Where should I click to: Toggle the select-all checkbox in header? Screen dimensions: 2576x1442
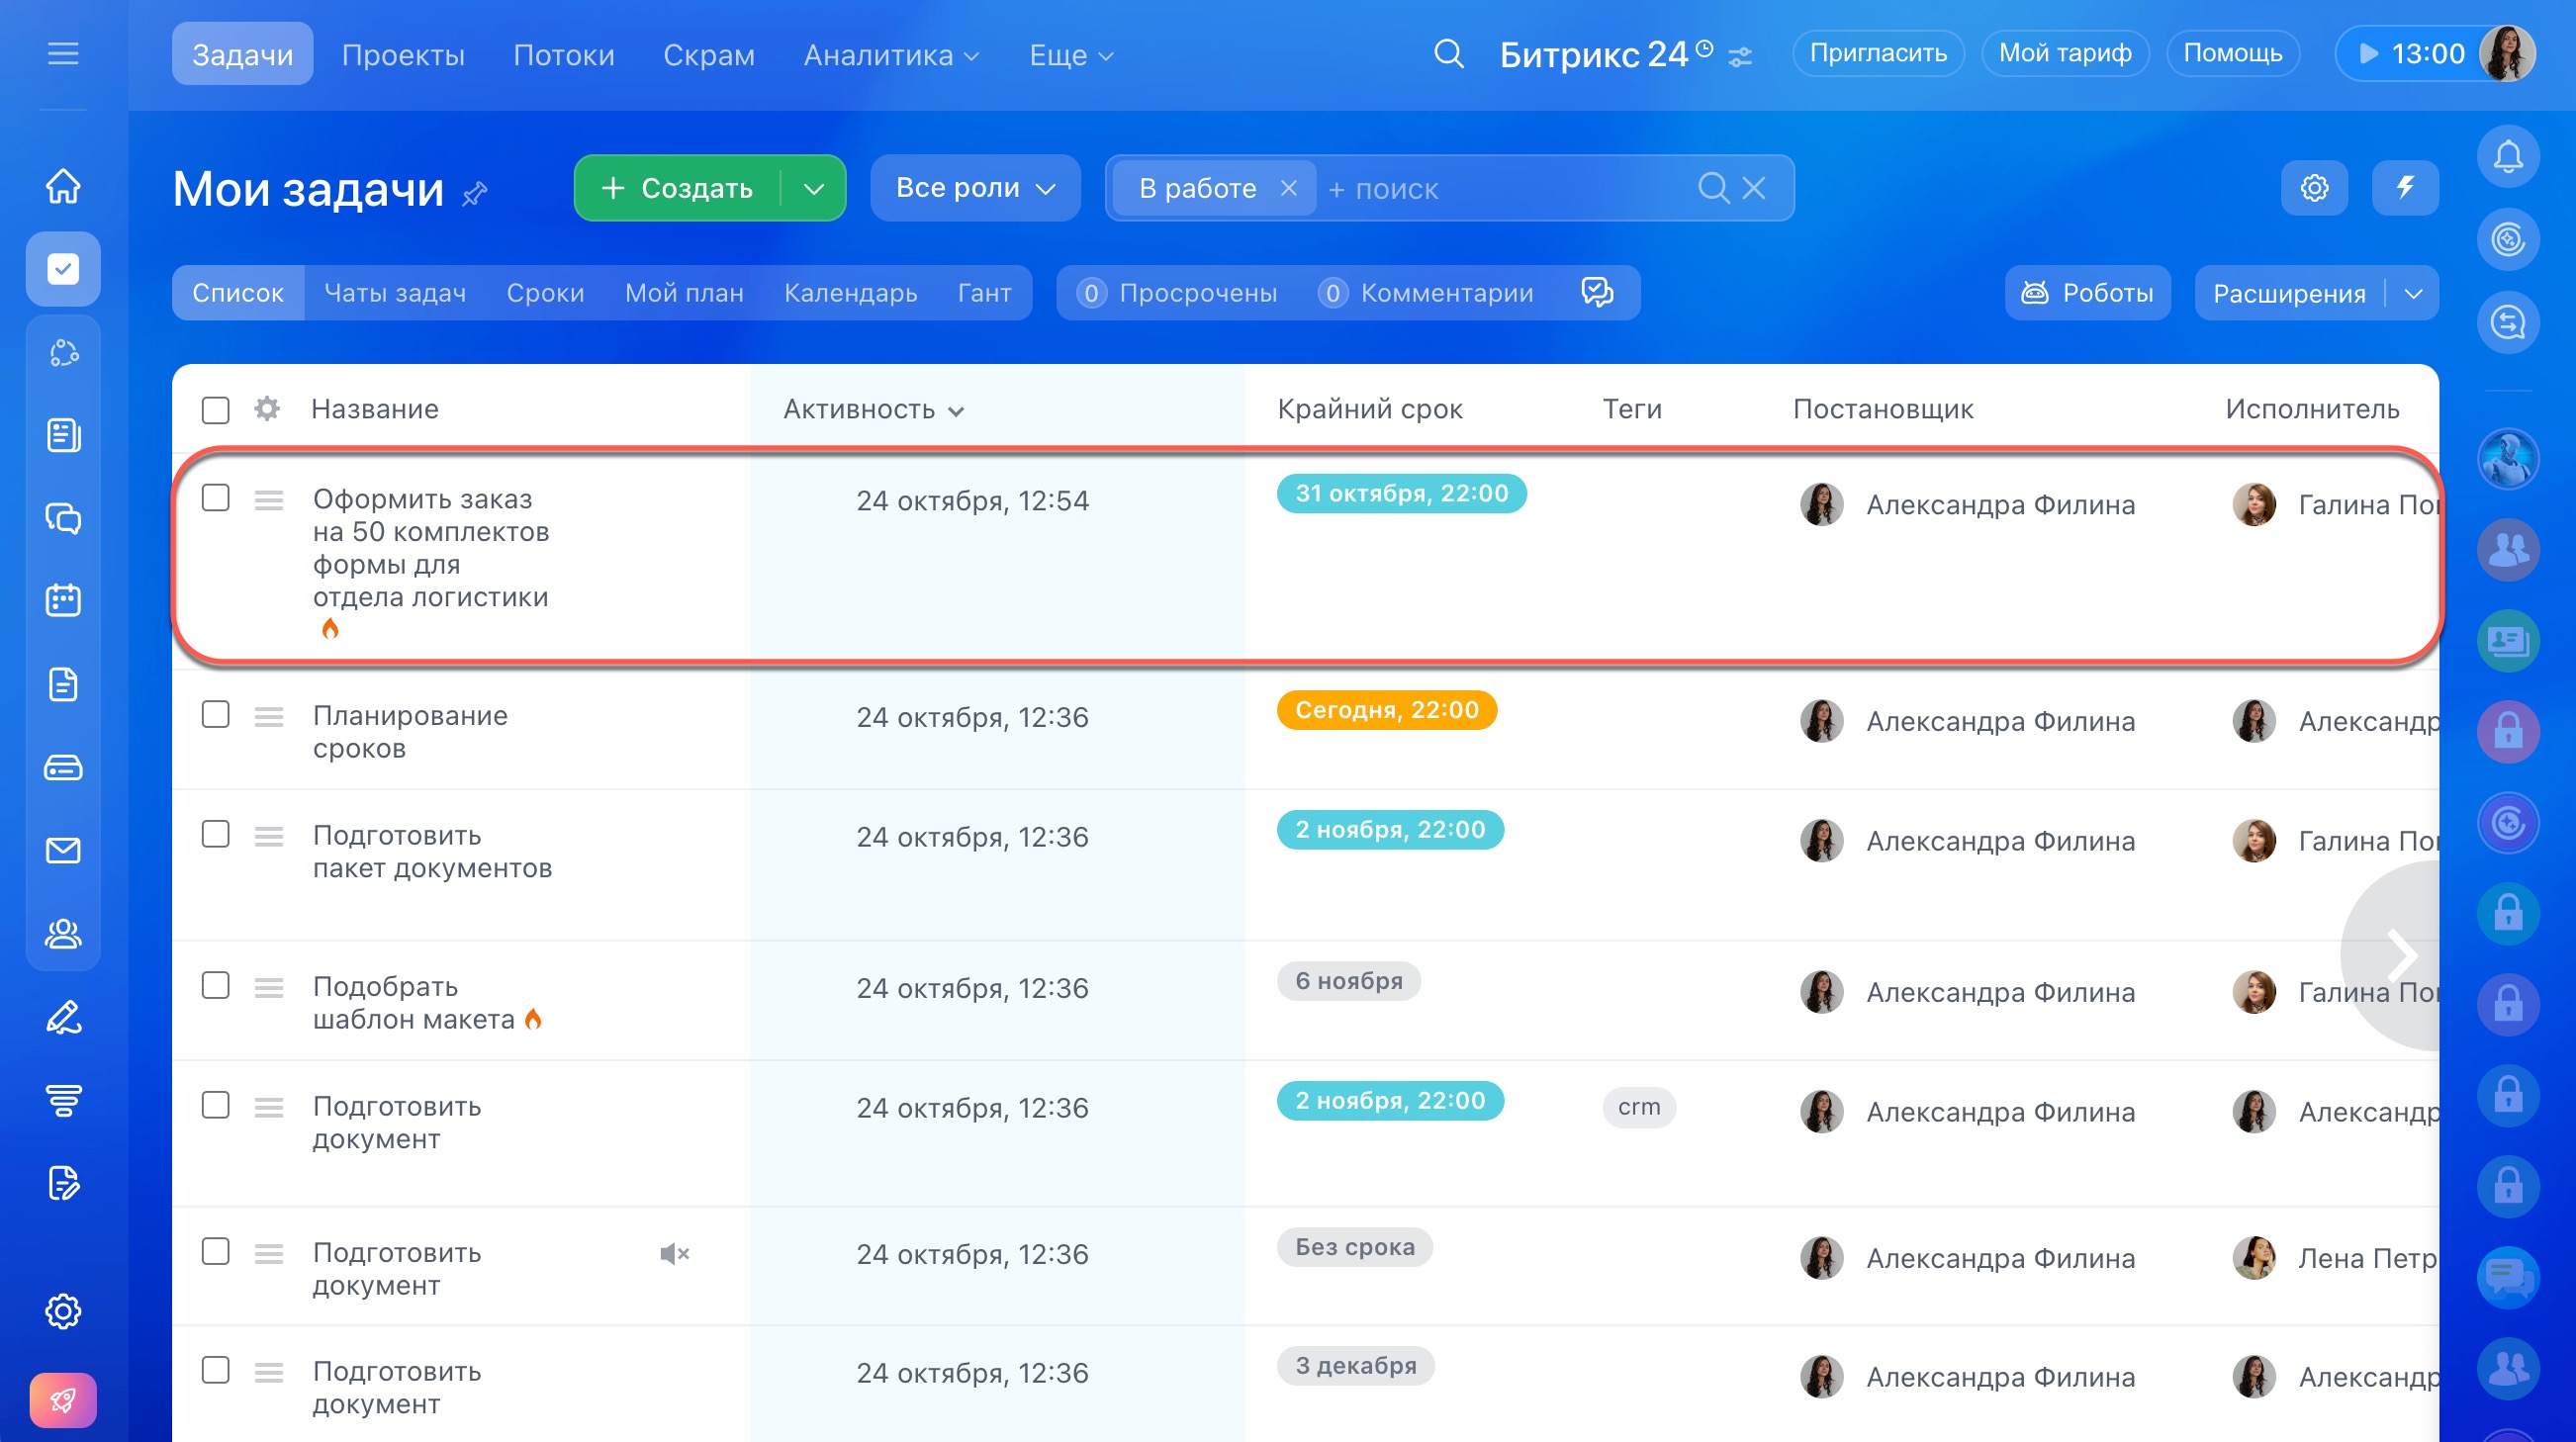tap(216, 410)
